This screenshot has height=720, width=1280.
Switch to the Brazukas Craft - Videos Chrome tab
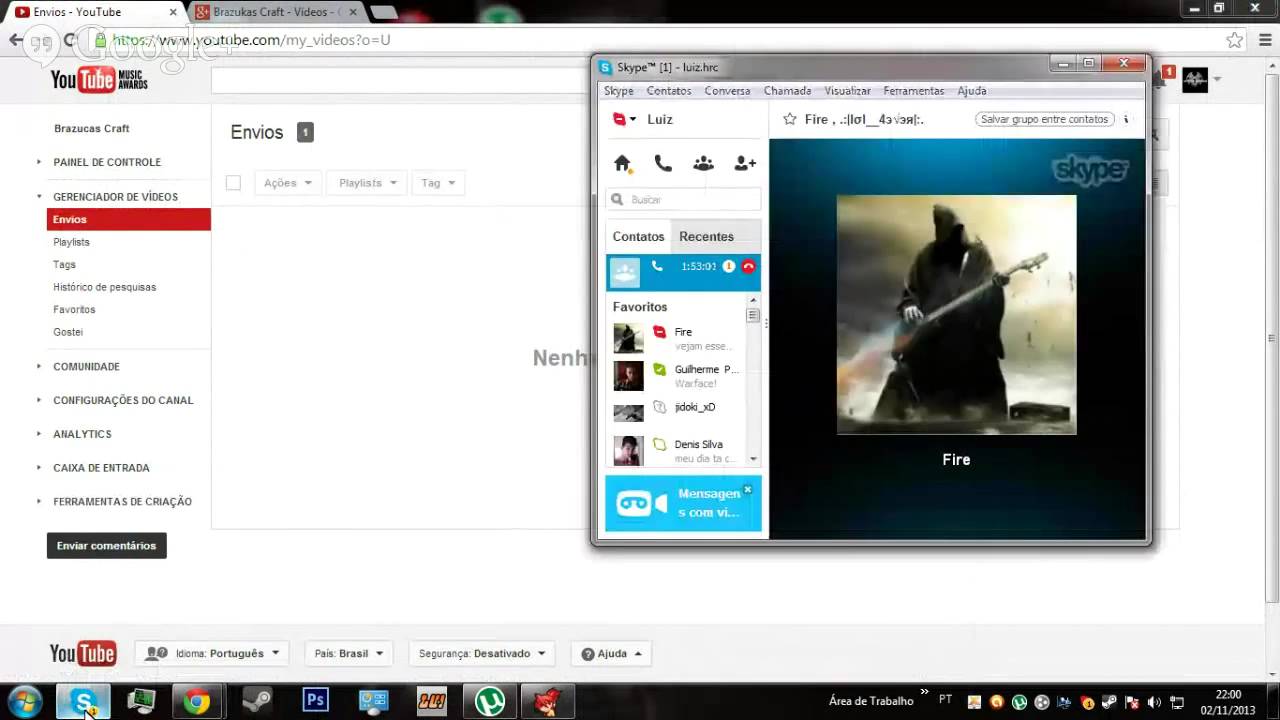click(276, 12)
